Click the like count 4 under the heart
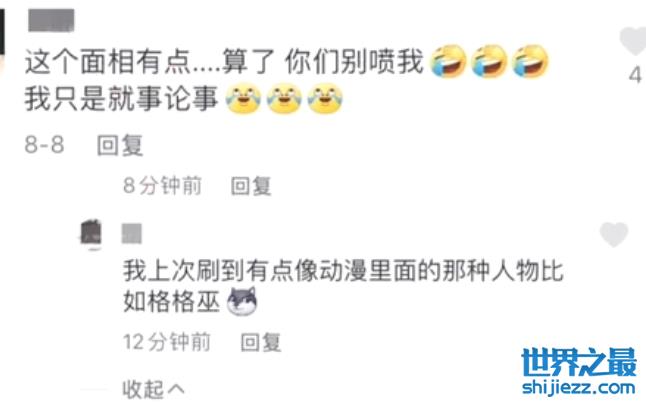 click(635, 75)
